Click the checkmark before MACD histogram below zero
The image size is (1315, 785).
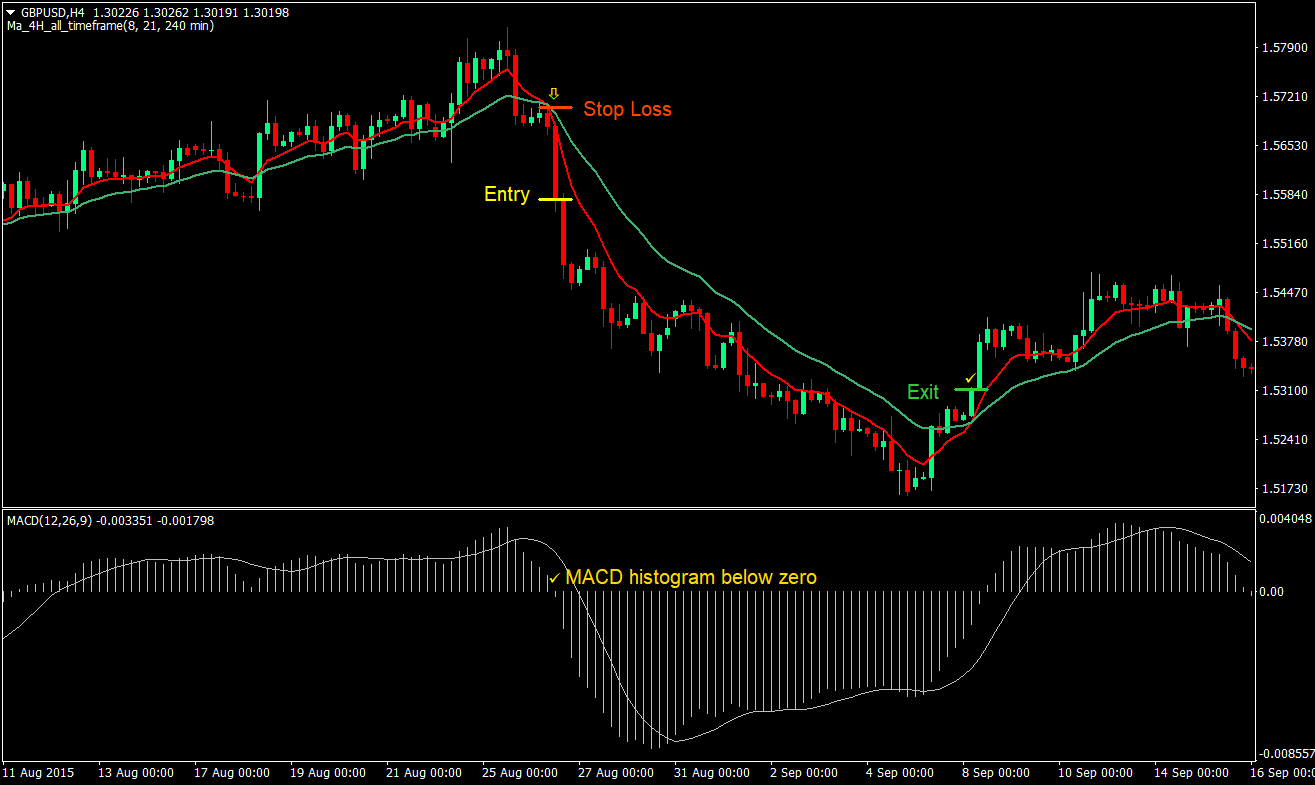pyautogui.click(x=557, y=577)
